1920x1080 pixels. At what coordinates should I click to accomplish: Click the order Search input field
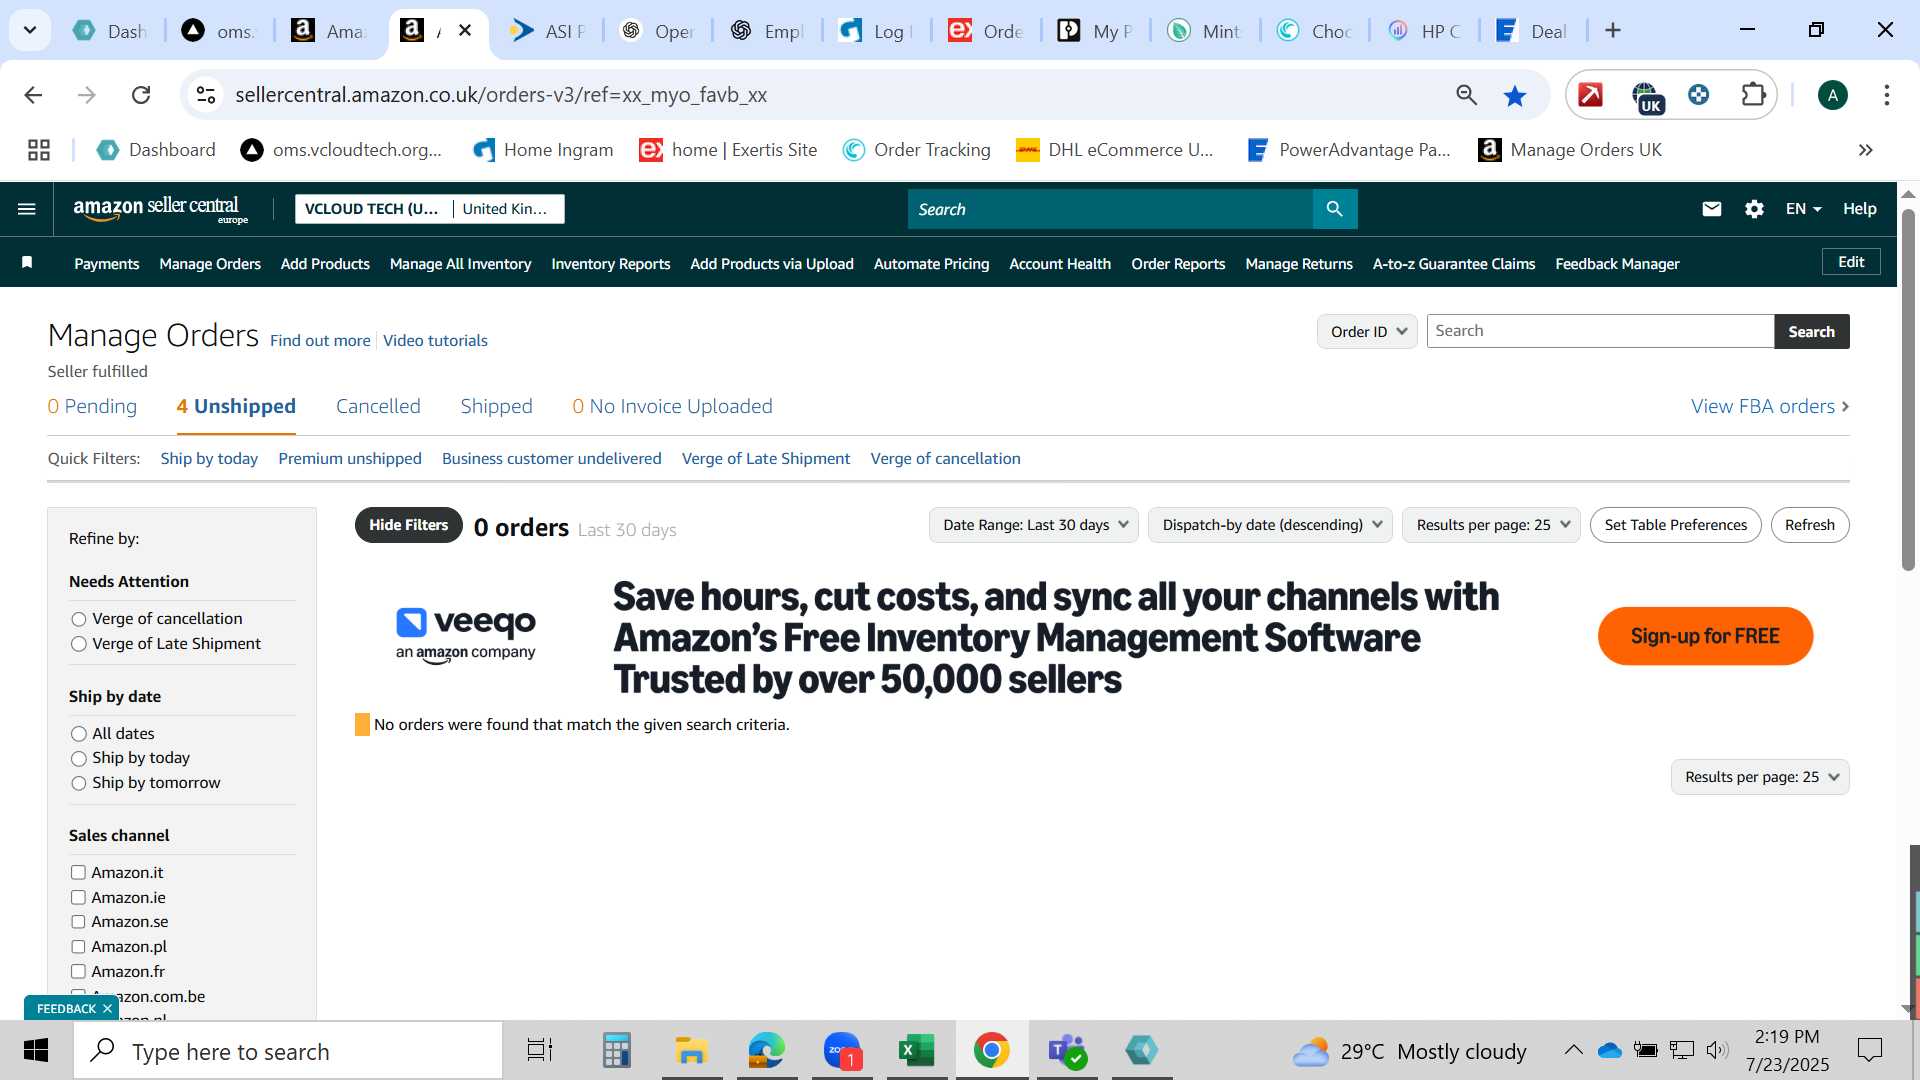(x=1600, y=331)
